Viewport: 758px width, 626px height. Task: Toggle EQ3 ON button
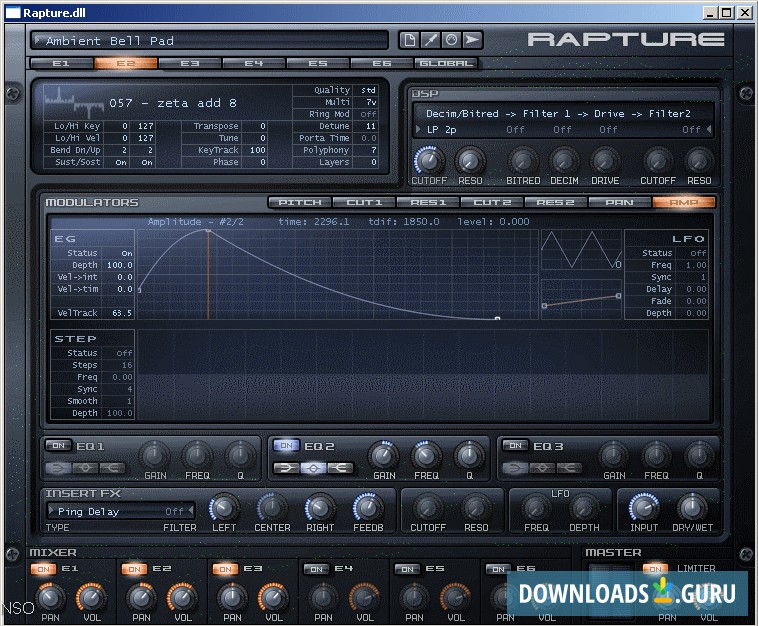click(x=516, y=445)
